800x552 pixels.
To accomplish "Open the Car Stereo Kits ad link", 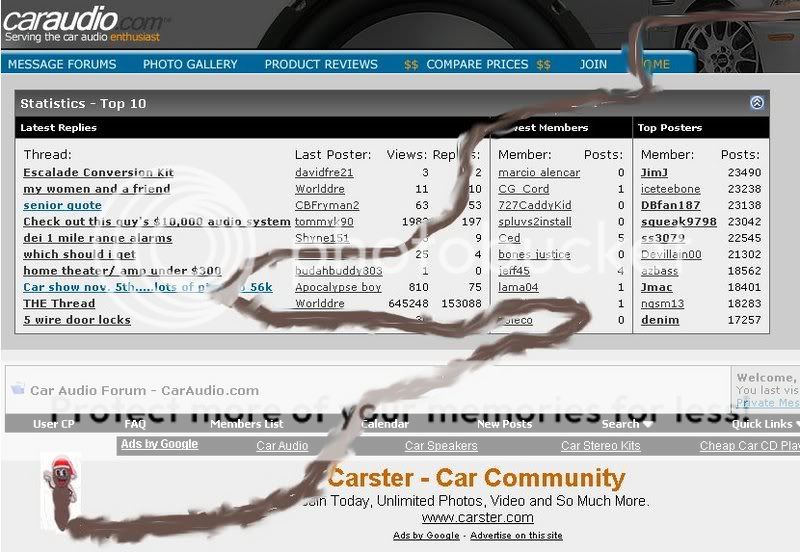I will tap(601, 445).
